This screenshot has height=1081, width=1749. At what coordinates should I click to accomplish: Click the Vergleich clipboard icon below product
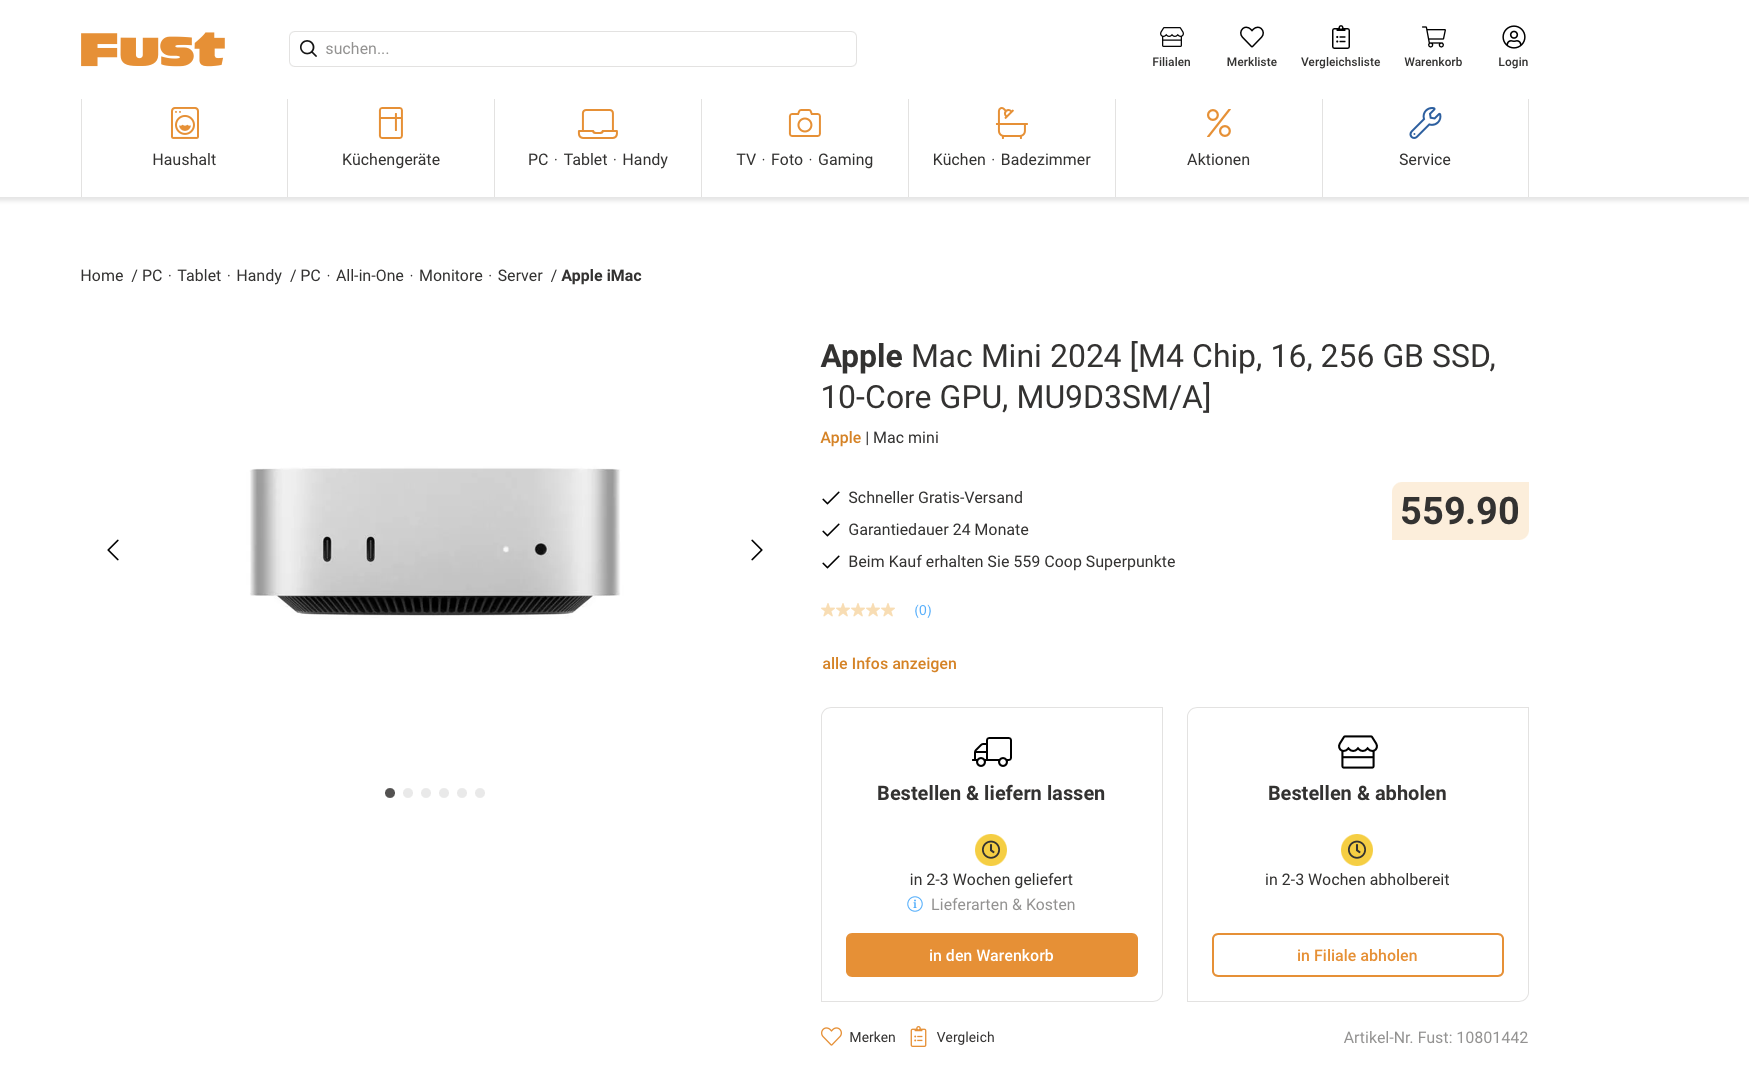point(919,1037)
